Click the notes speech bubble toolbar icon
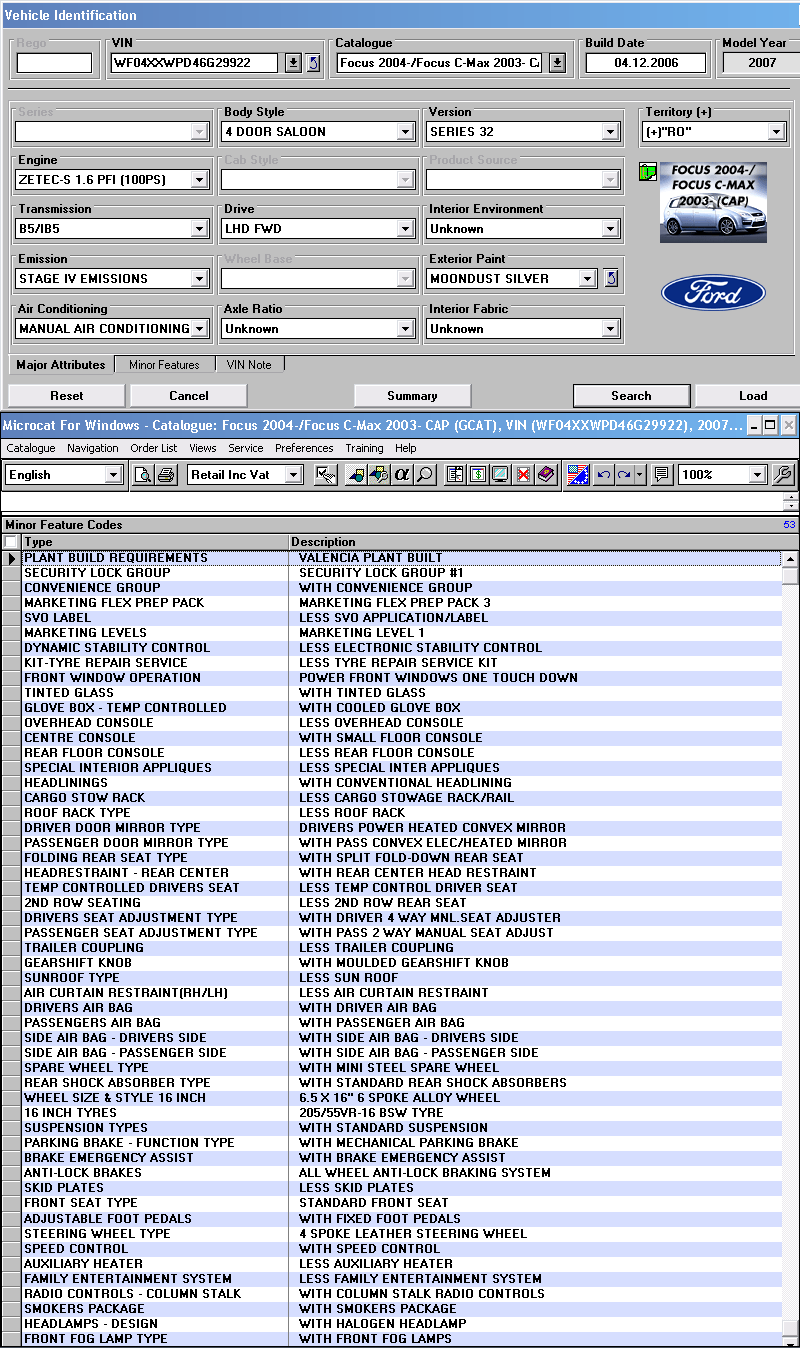This screenshot has width=800, height=1348. point(661,475)
